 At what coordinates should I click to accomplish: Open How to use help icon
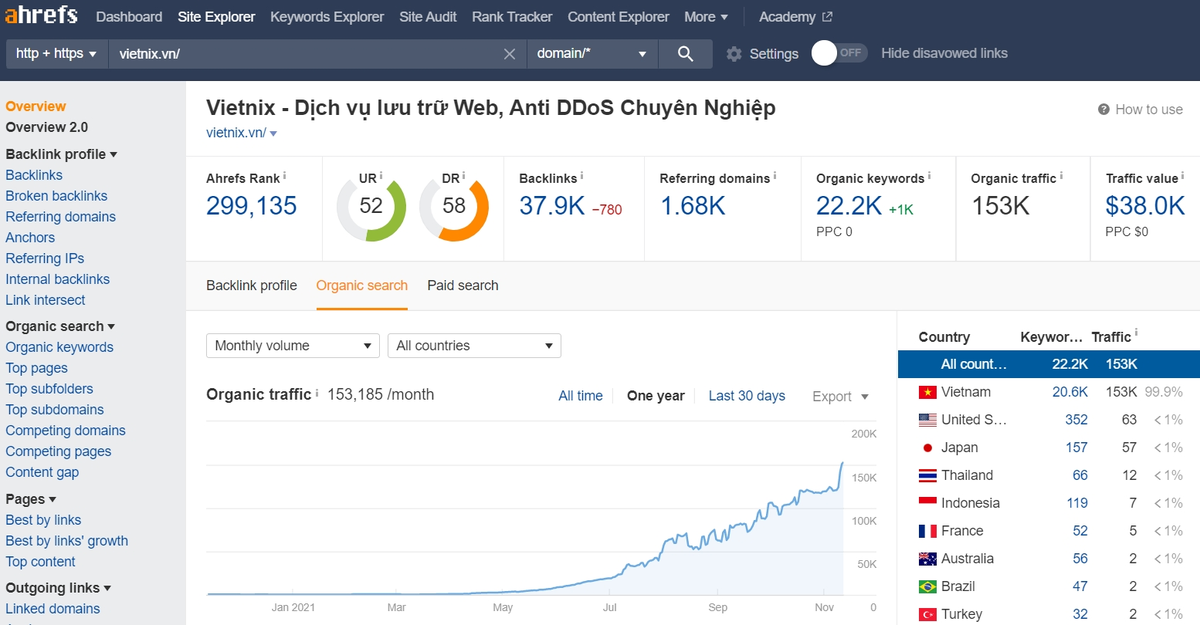pos(1104,109)
